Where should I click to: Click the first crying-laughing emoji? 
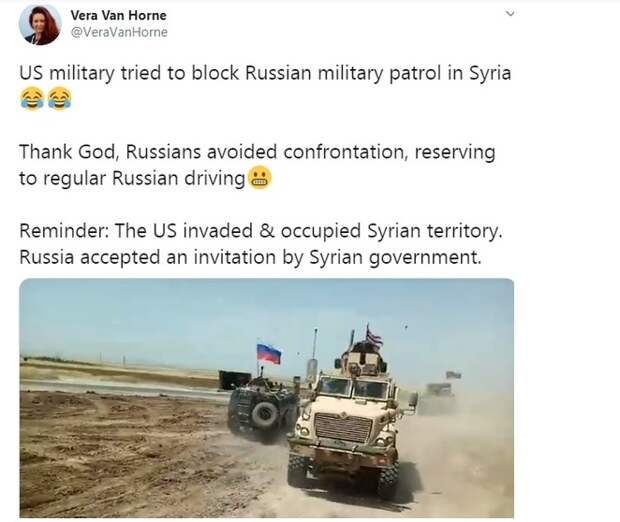point(32,98)
